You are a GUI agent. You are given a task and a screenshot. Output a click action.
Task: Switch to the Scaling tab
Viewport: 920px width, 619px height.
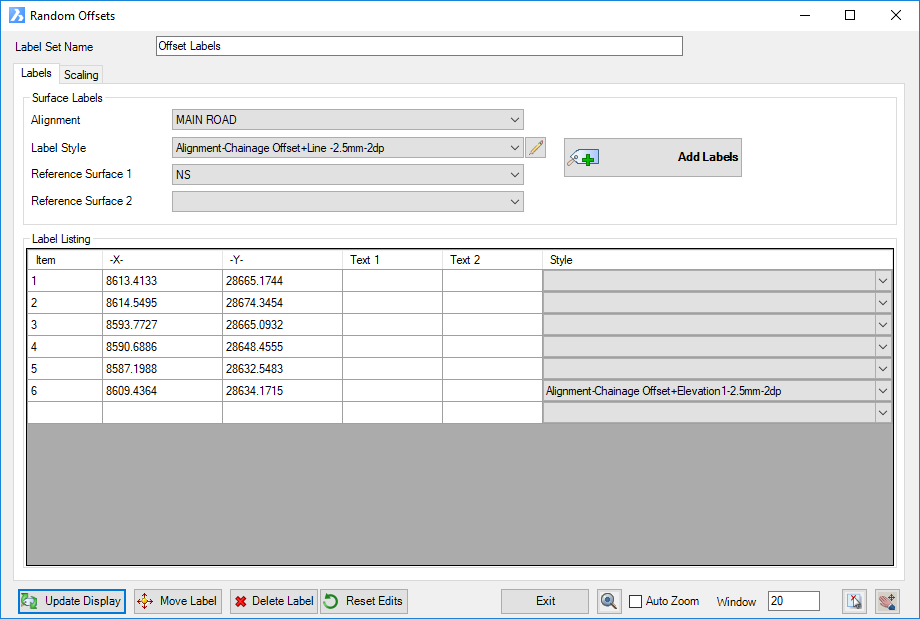click(x=81, y=75)
